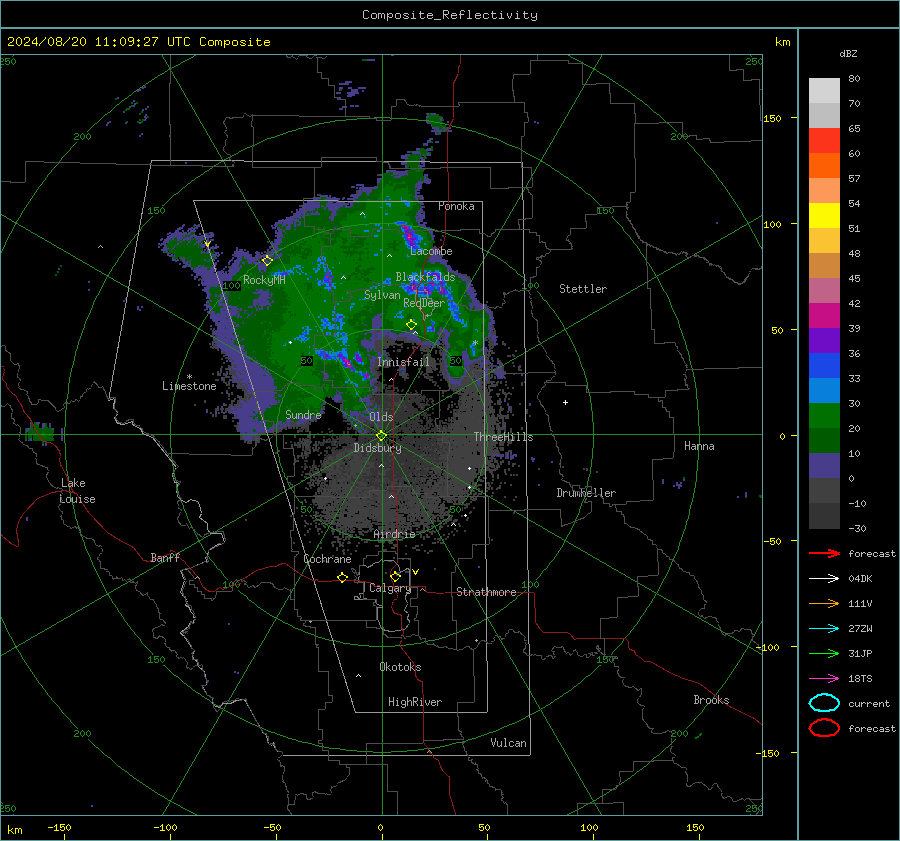Pick the green 31JP arrow icon
This screenshot has height=841, width=900.
[824, 653]
